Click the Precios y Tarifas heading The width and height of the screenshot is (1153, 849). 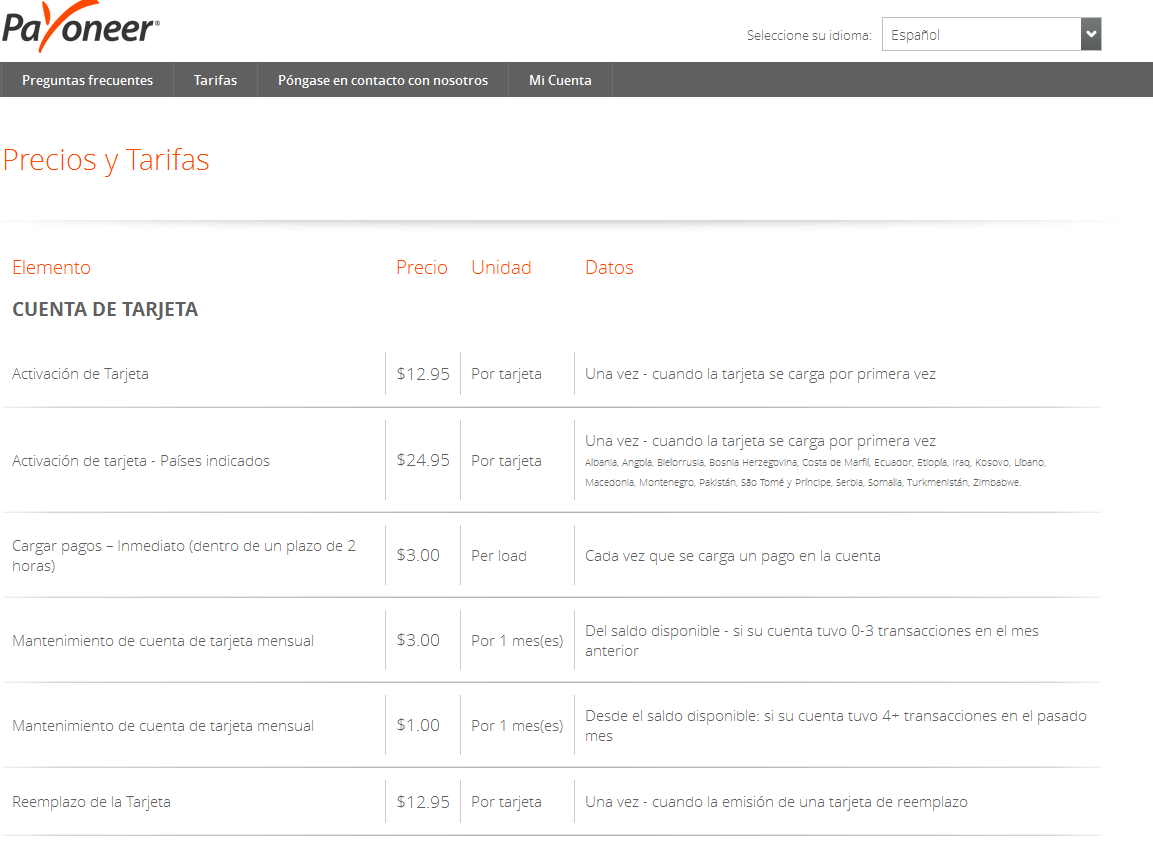click(x=106, y=160)
